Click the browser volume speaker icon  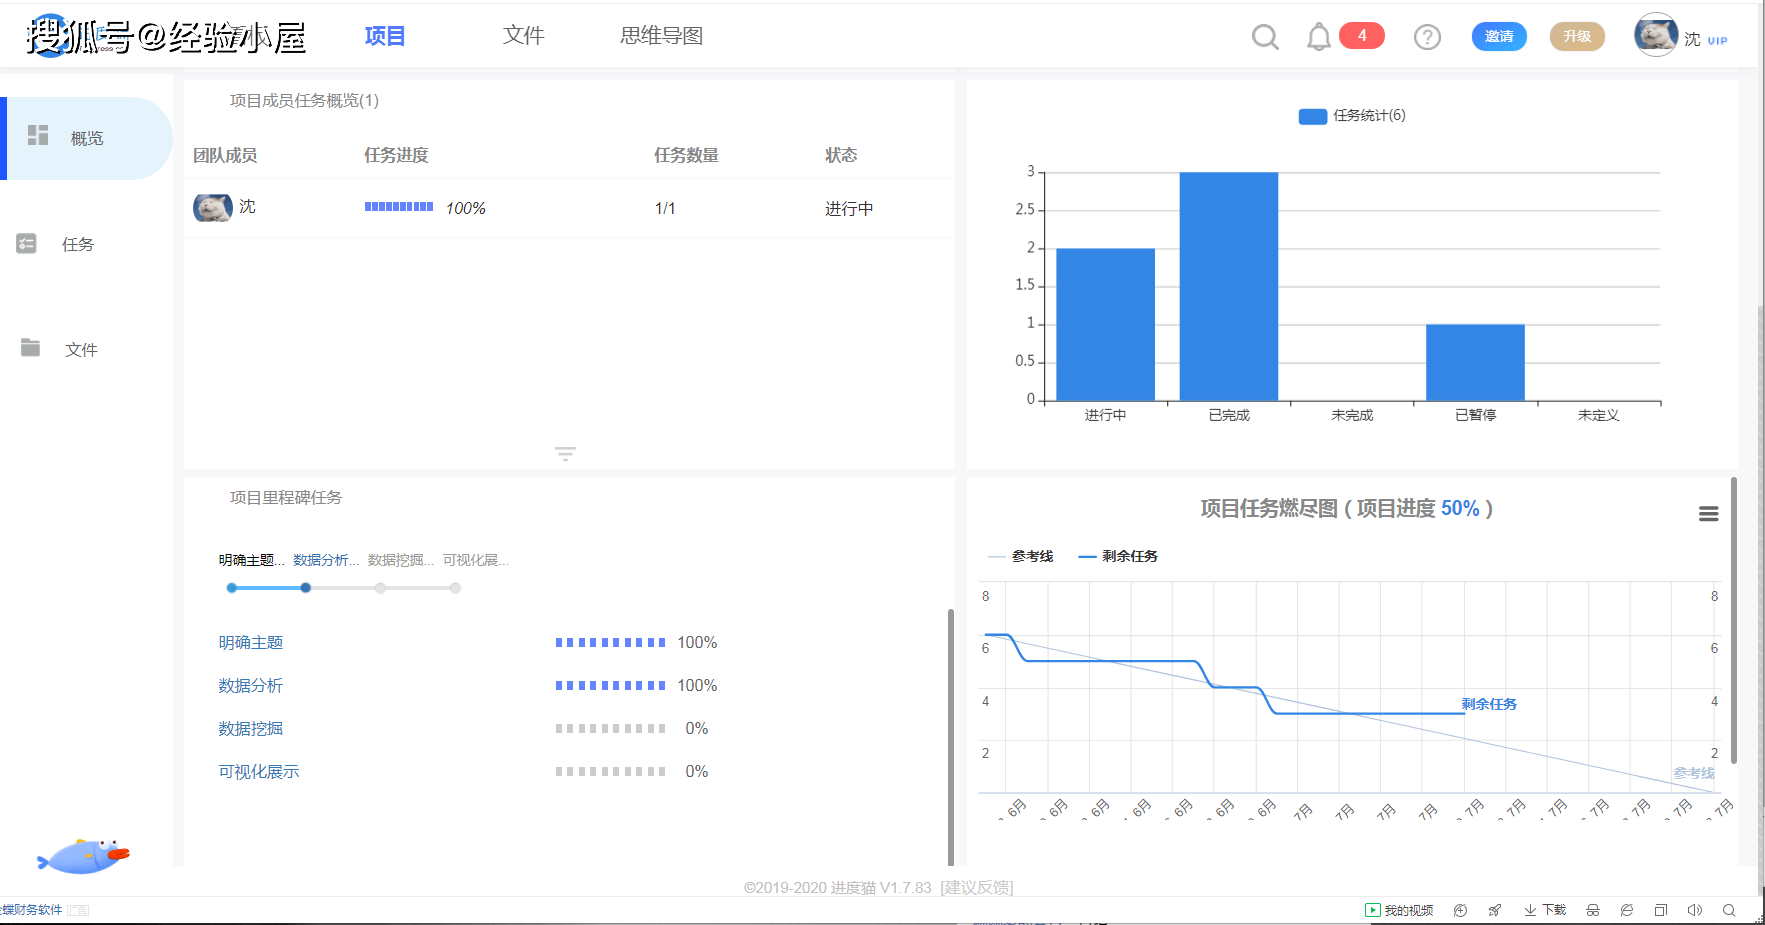1694,910
